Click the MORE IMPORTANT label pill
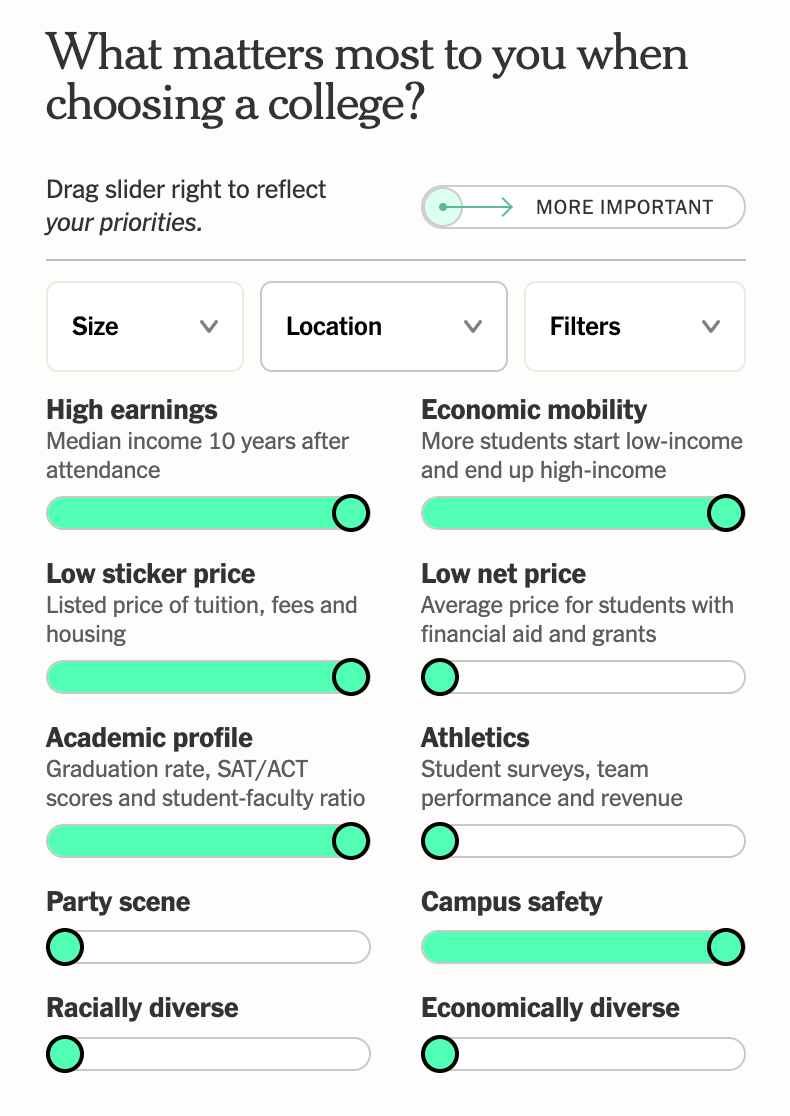Screen dimensions: 790x1116 [x=583, y=207]
